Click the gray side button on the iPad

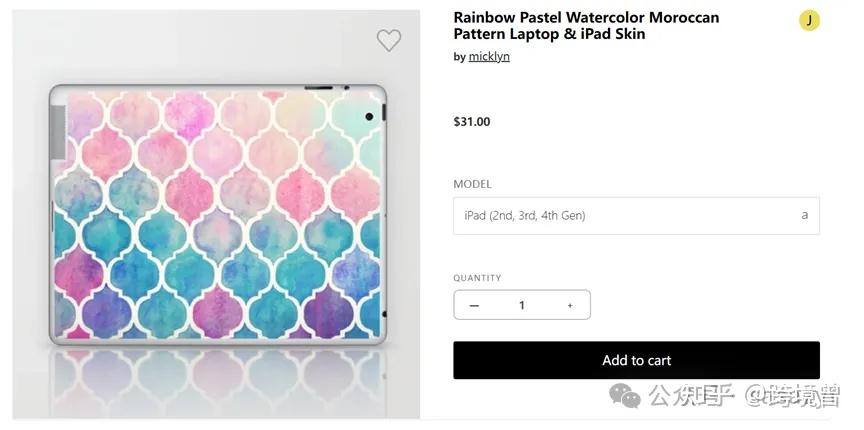pos(57,130)
